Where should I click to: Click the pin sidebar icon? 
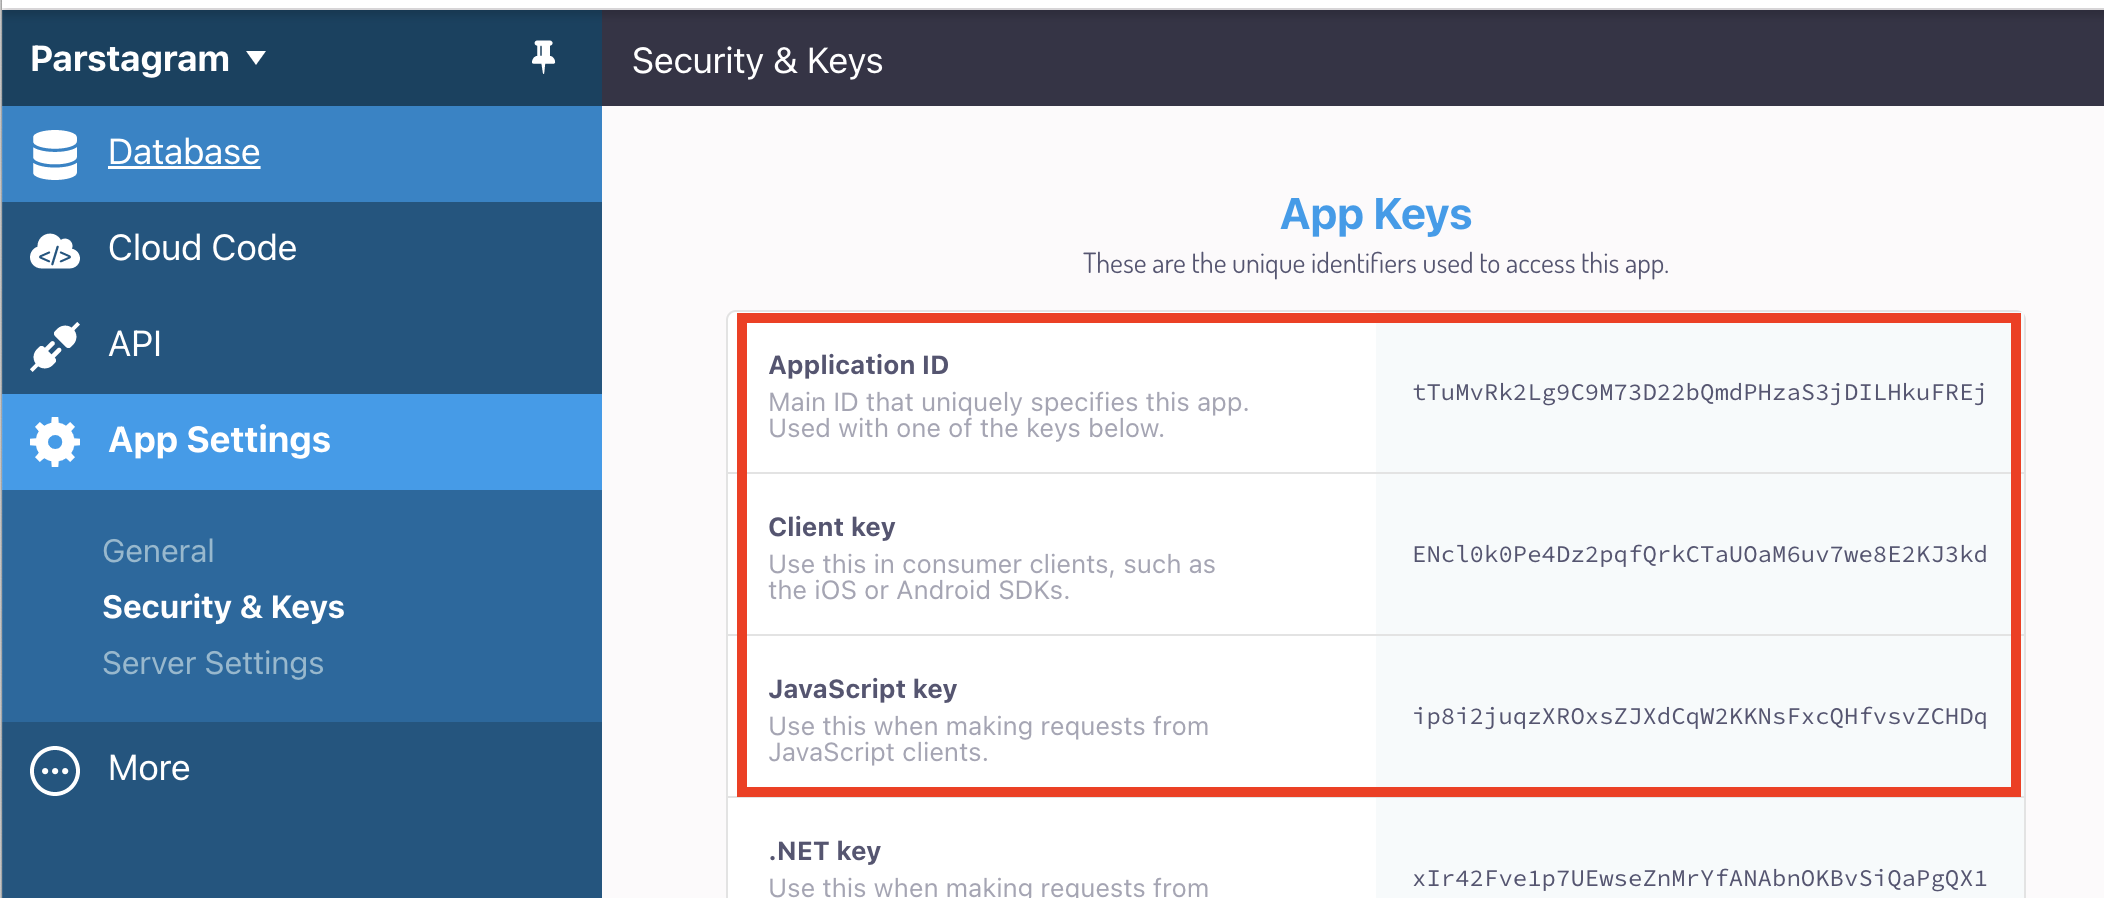543,57
